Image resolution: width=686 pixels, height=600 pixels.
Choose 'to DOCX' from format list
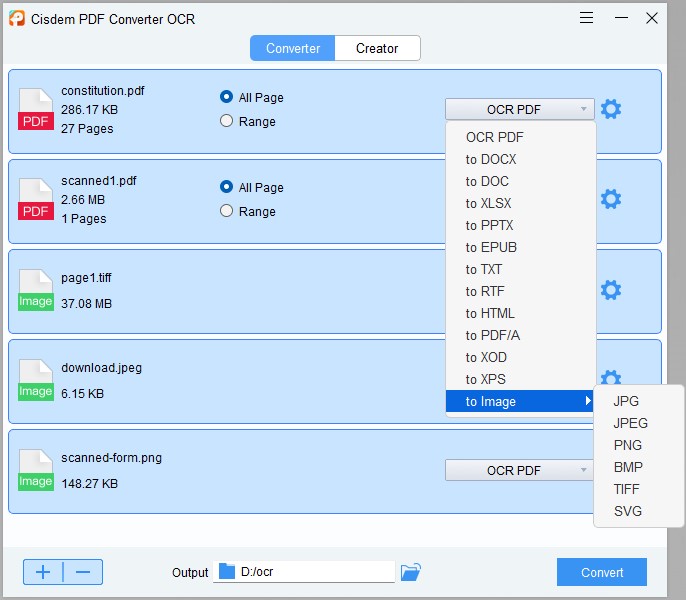[x=491, y=159]
